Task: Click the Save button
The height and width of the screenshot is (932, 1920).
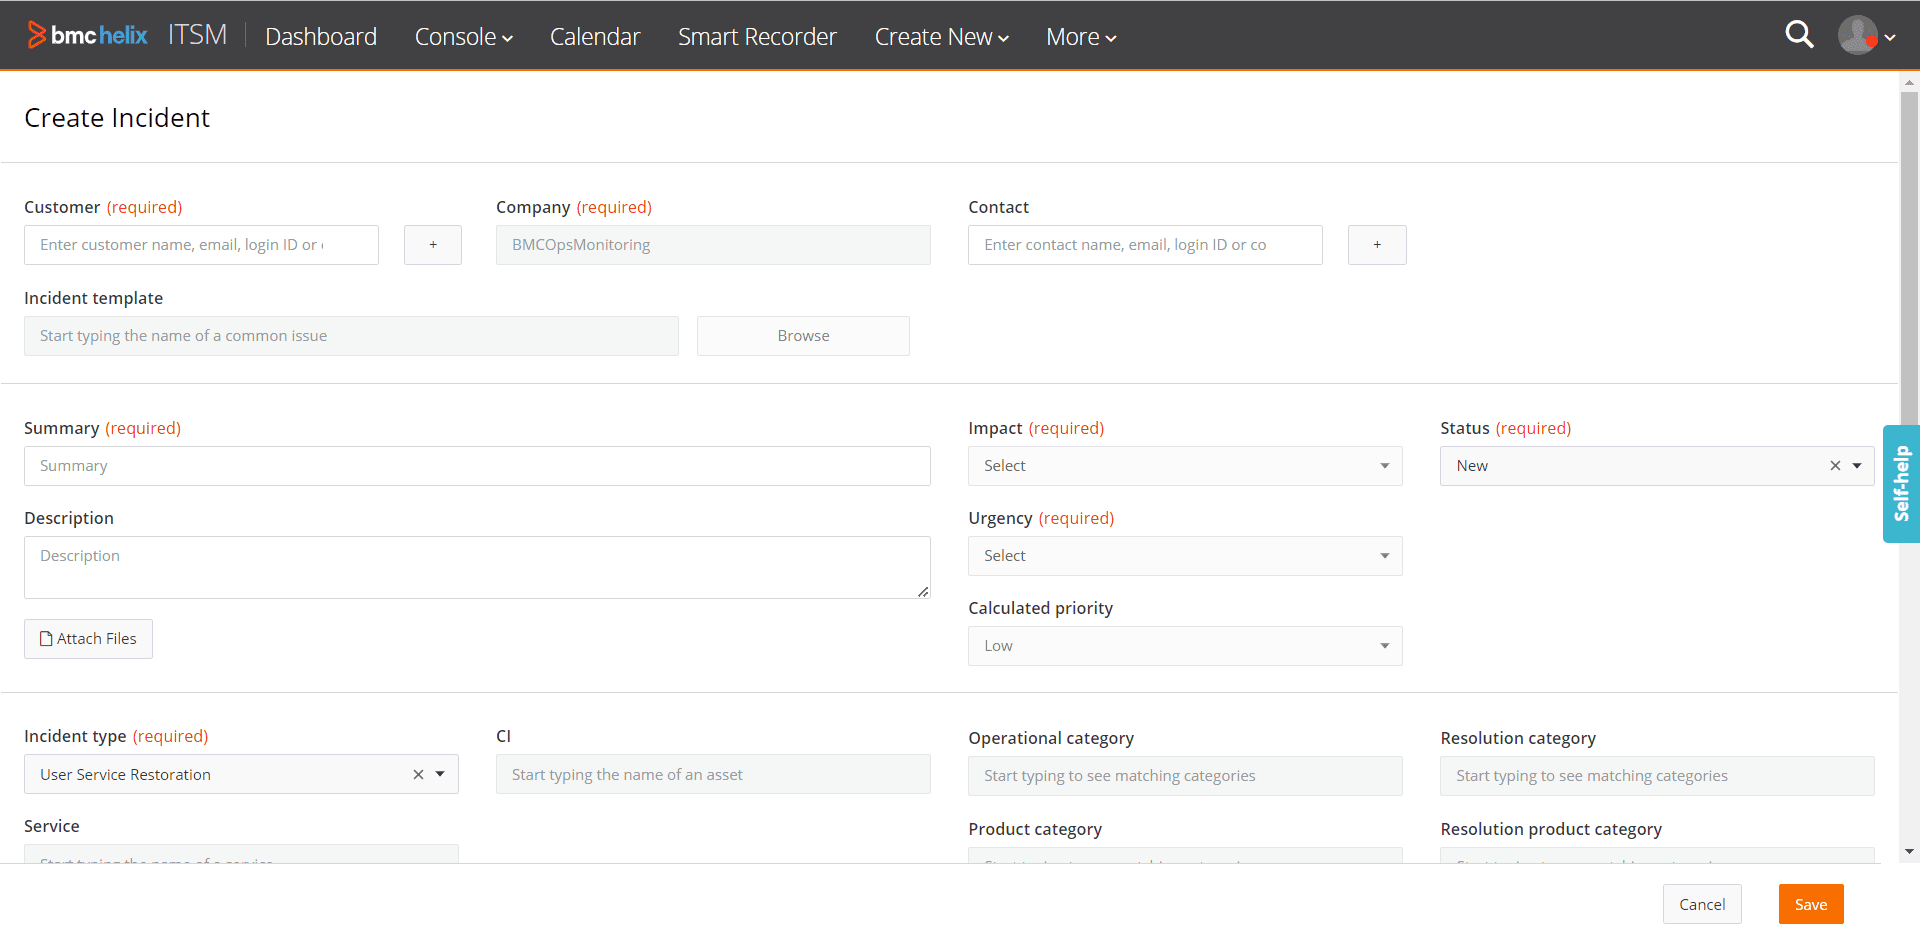Action: [1810, 904]
